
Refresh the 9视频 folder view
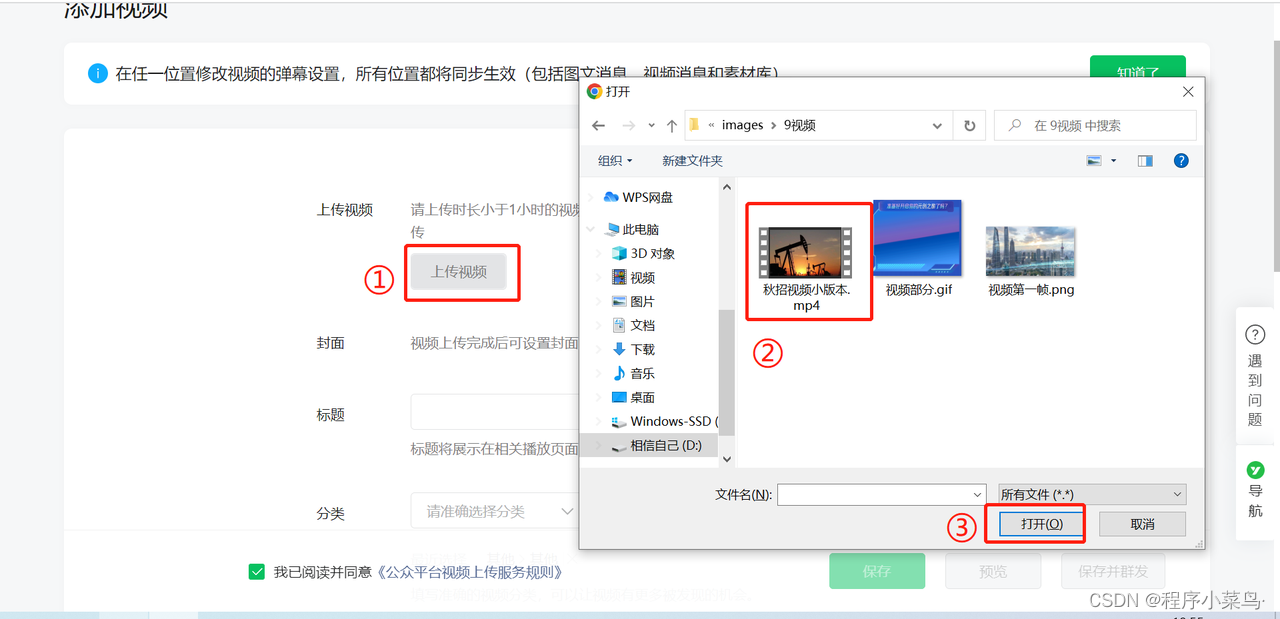point(969,126)
